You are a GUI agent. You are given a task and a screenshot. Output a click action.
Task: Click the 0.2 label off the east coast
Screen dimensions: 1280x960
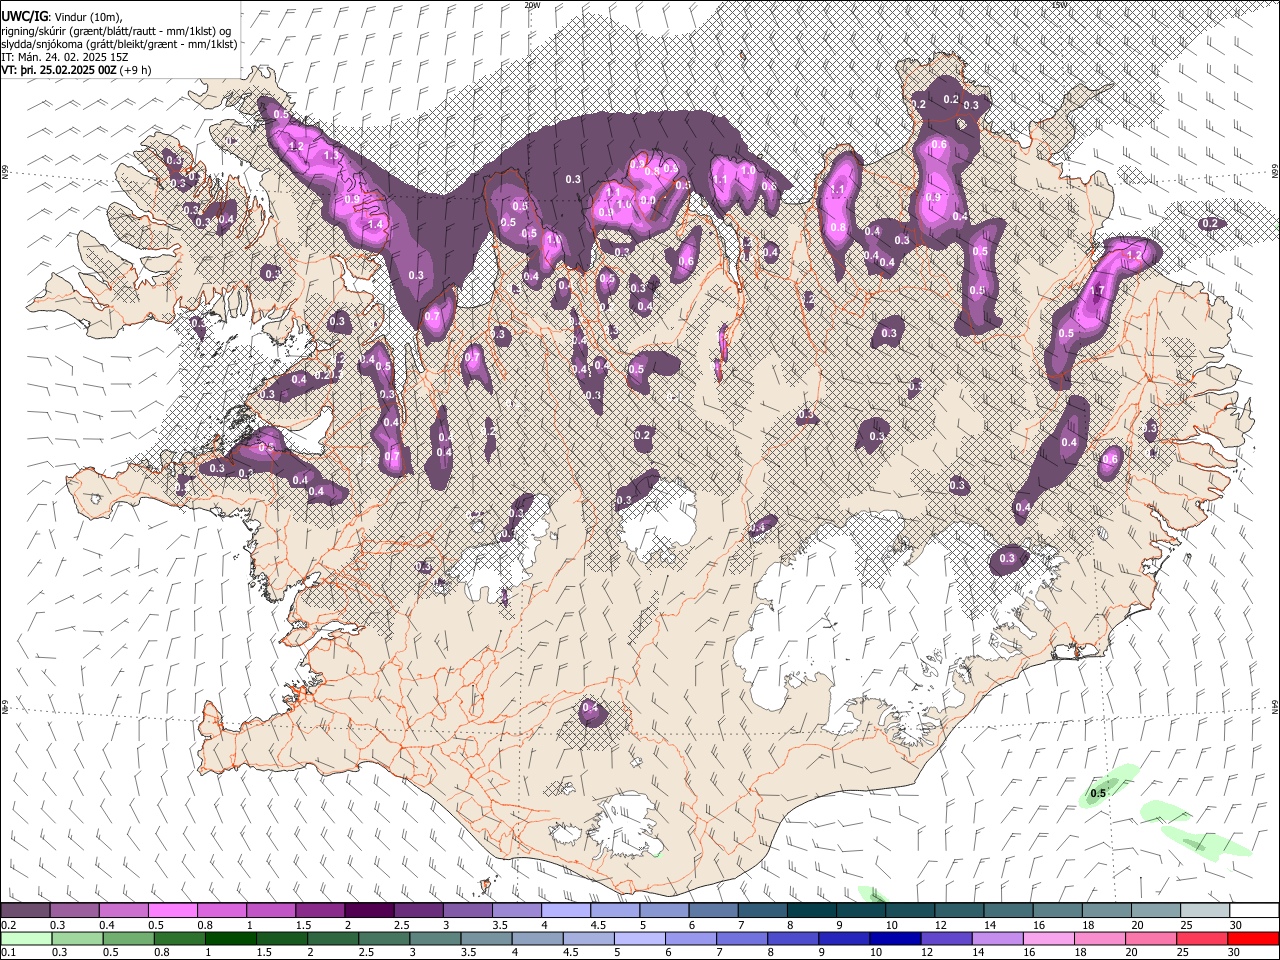1211,224
